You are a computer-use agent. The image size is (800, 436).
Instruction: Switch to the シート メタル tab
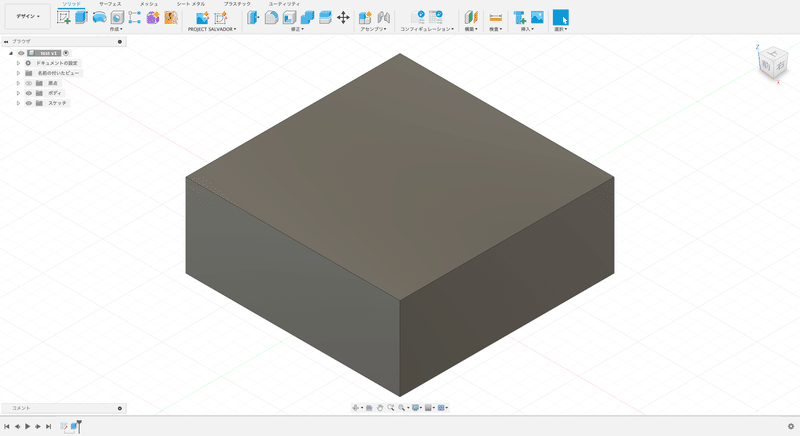point(191,4)
